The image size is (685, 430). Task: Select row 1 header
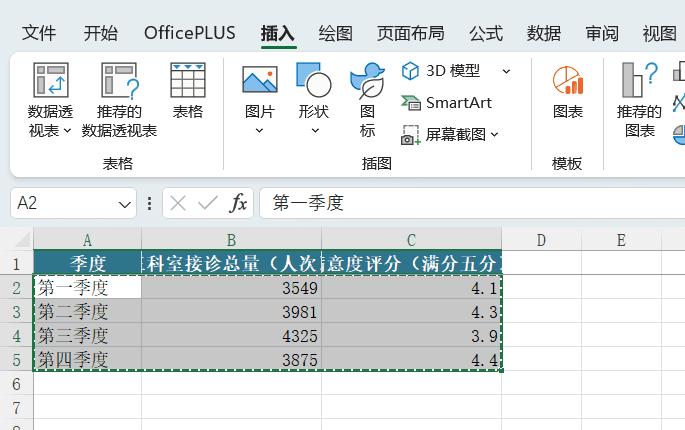coord(17,264)
